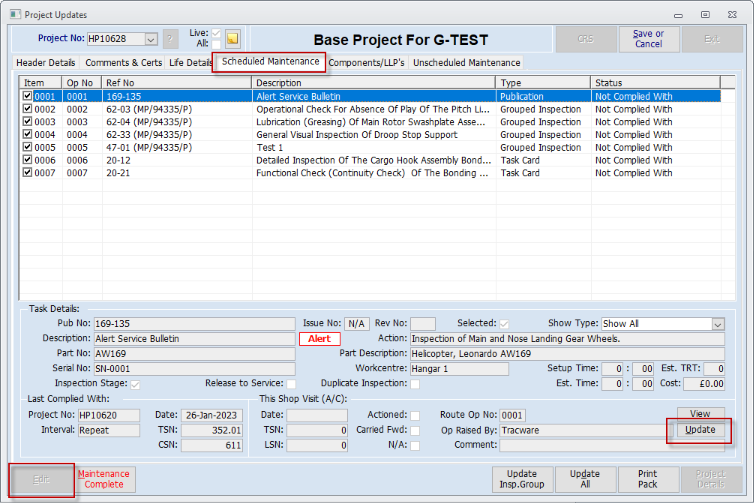Toggle checkbox for item 0004

point(27,134)
